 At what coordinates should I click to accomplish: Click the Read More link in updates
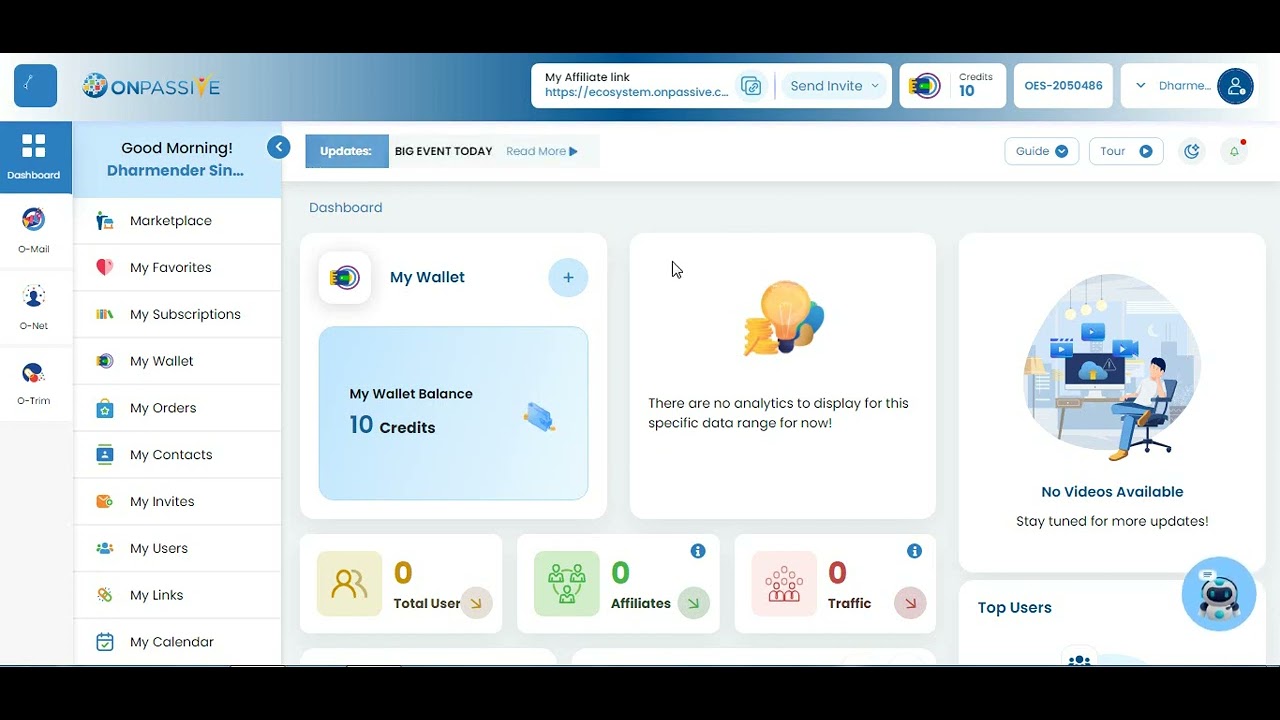541,151
